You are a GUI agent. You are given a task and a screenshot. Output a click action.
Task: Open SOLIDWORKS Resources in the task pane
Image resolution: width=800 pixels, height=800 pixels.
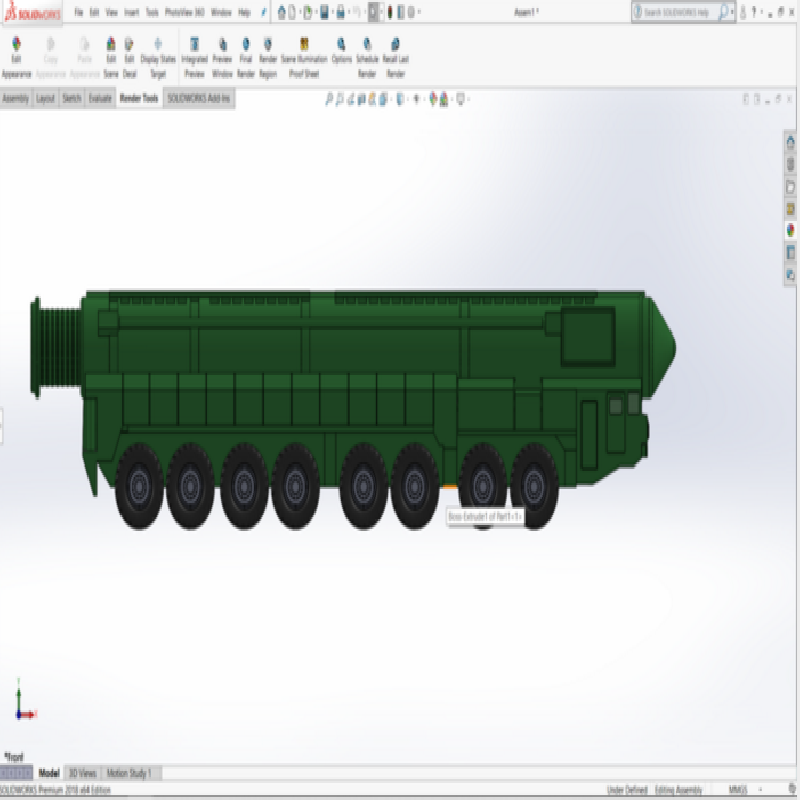(791, 141)
